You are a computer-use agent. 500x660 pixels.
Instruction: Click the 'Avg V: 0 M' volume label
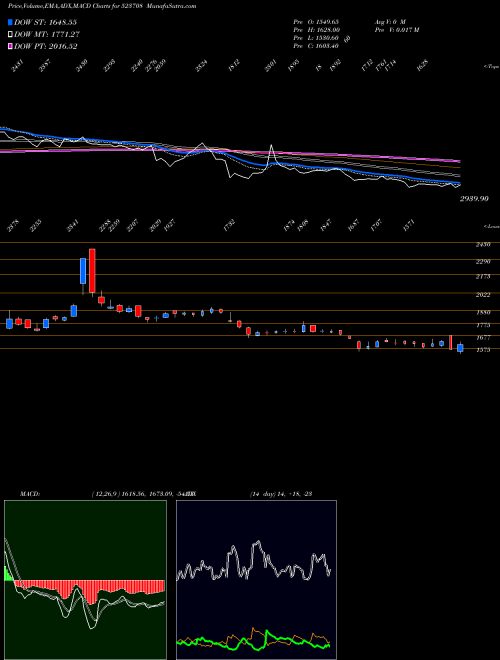pyautogui.click(x=389, y=21)
